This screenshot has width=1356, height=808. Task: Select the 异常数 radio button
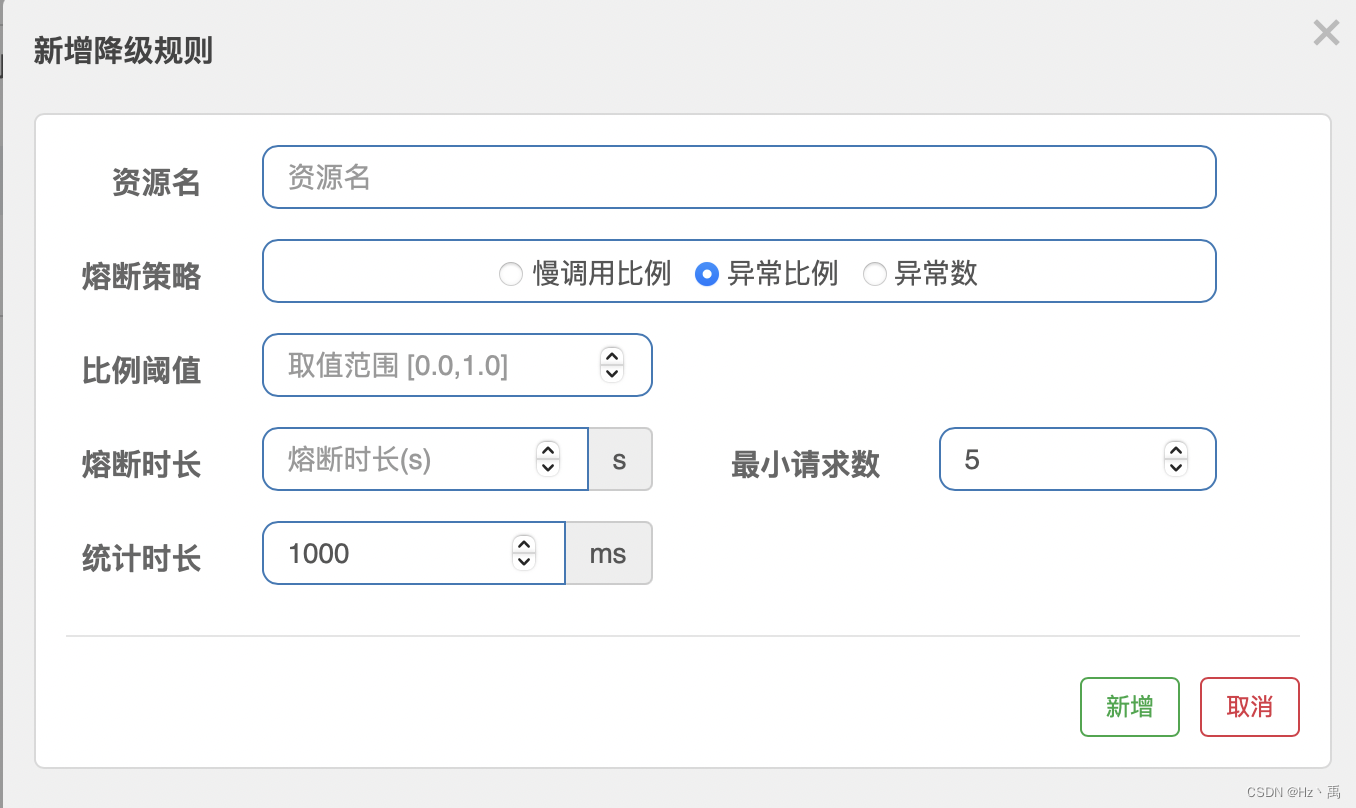pyautogui.click(x=875, y=274)
